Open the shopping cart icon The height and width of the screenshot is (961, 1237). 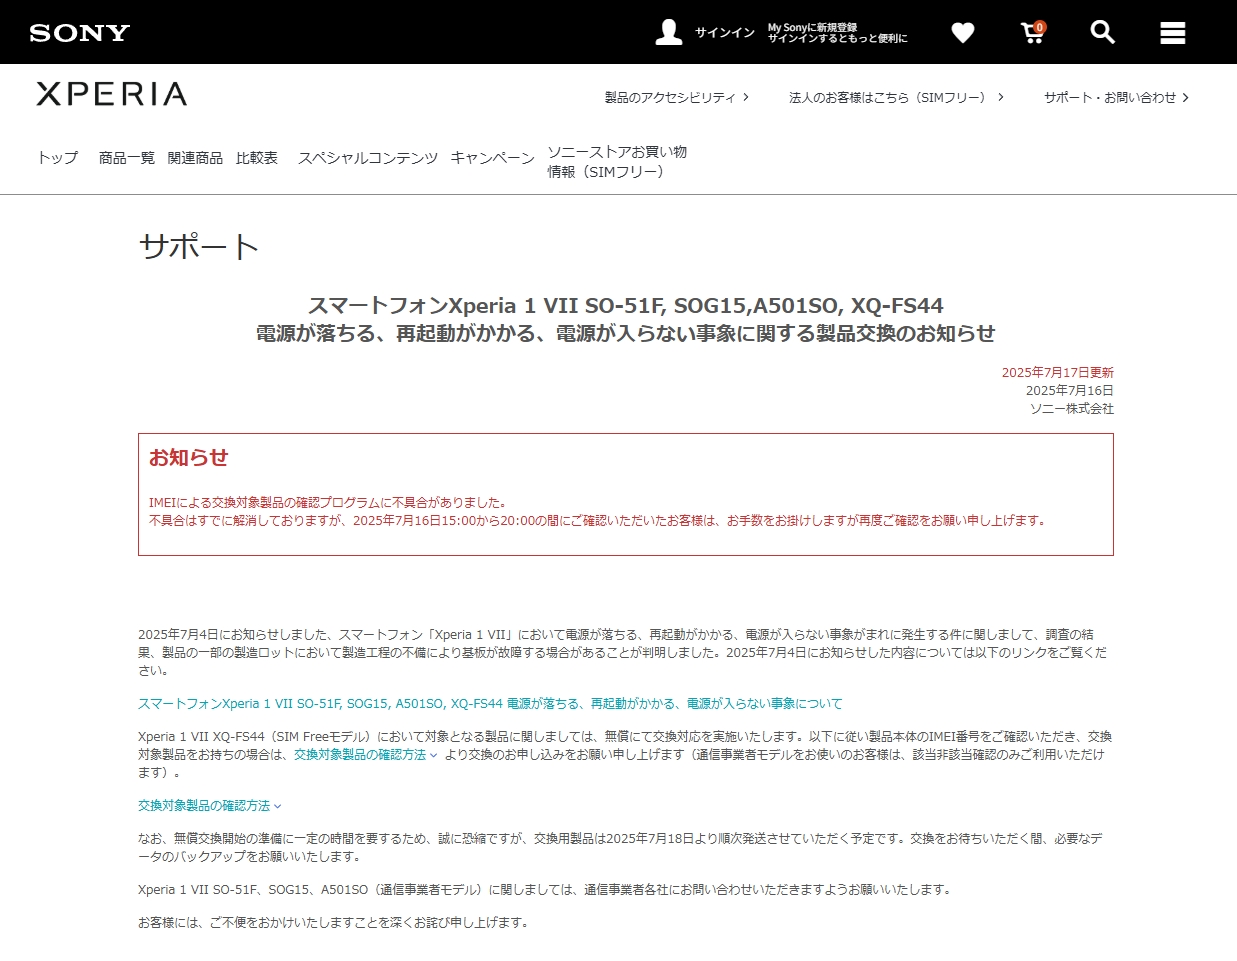(1033, 33)
